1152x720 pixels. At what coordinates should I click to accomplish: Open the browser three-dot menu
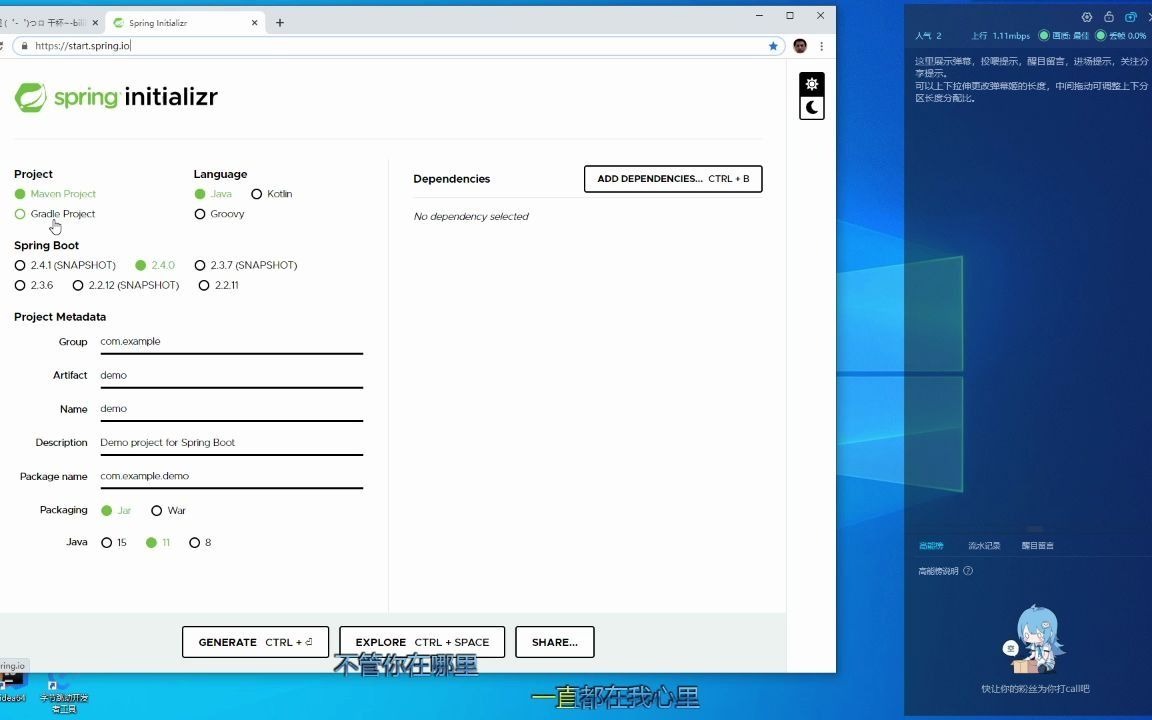click(820, 45)
